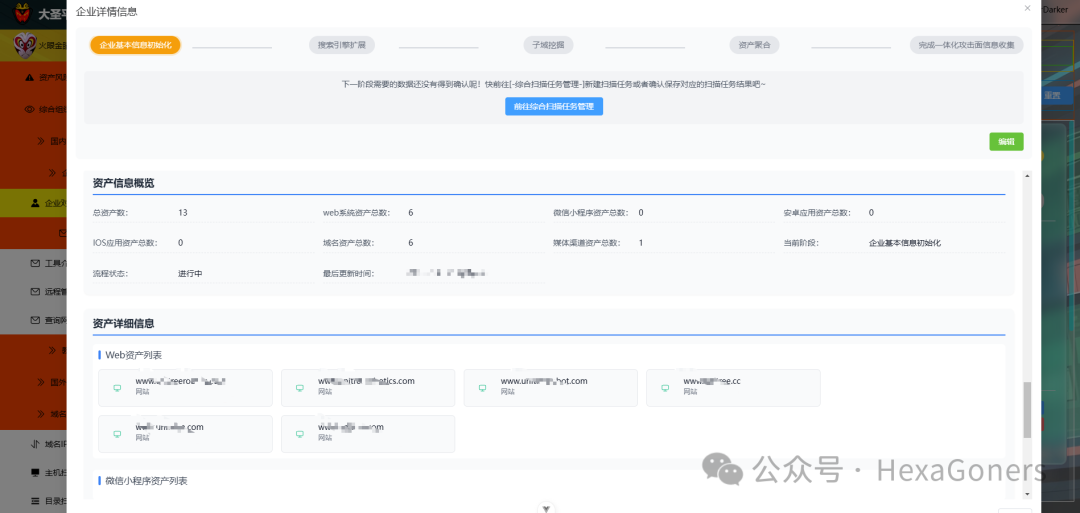
Task: Select the 子域挖掘 step
Action: coord(548,45)
